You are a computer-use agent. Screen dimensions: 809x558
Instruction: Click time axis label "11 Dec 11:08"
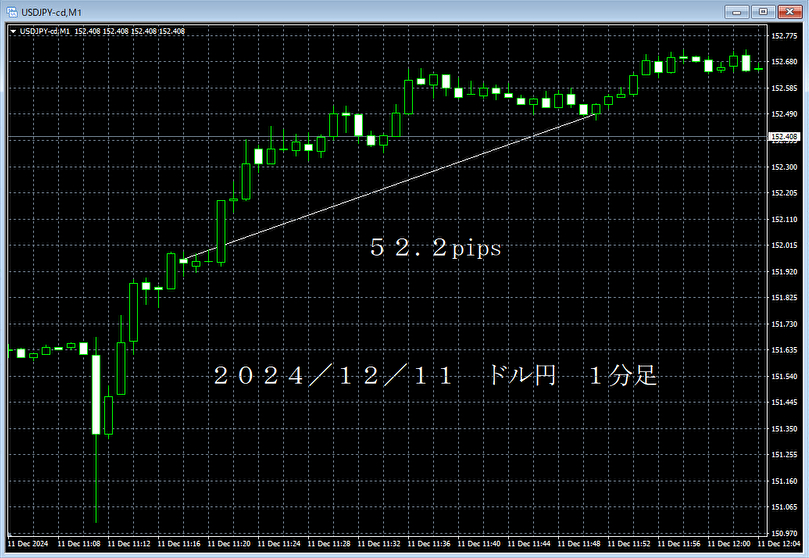point(79,544)
